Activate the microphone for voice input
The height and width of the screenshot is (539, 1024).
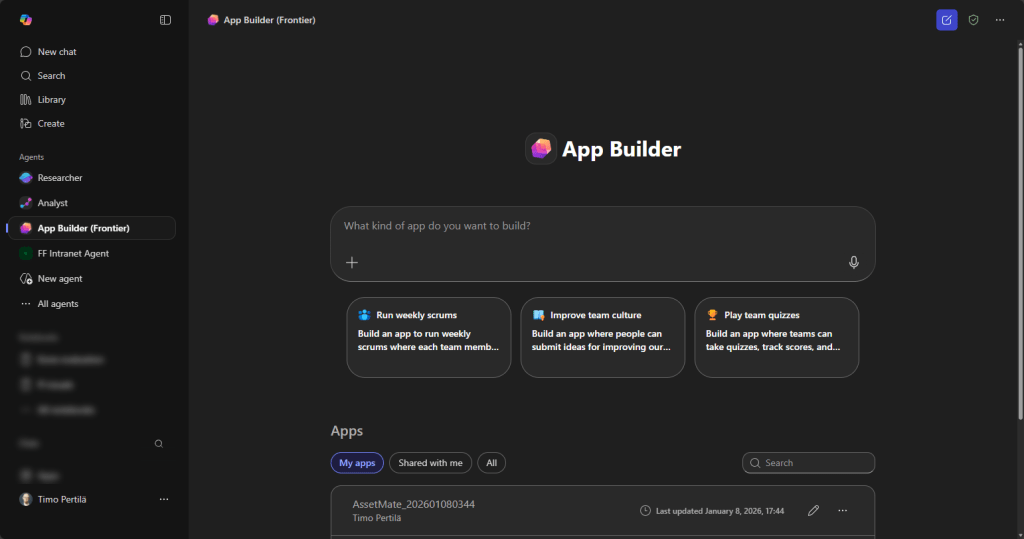tap(854, 262)
